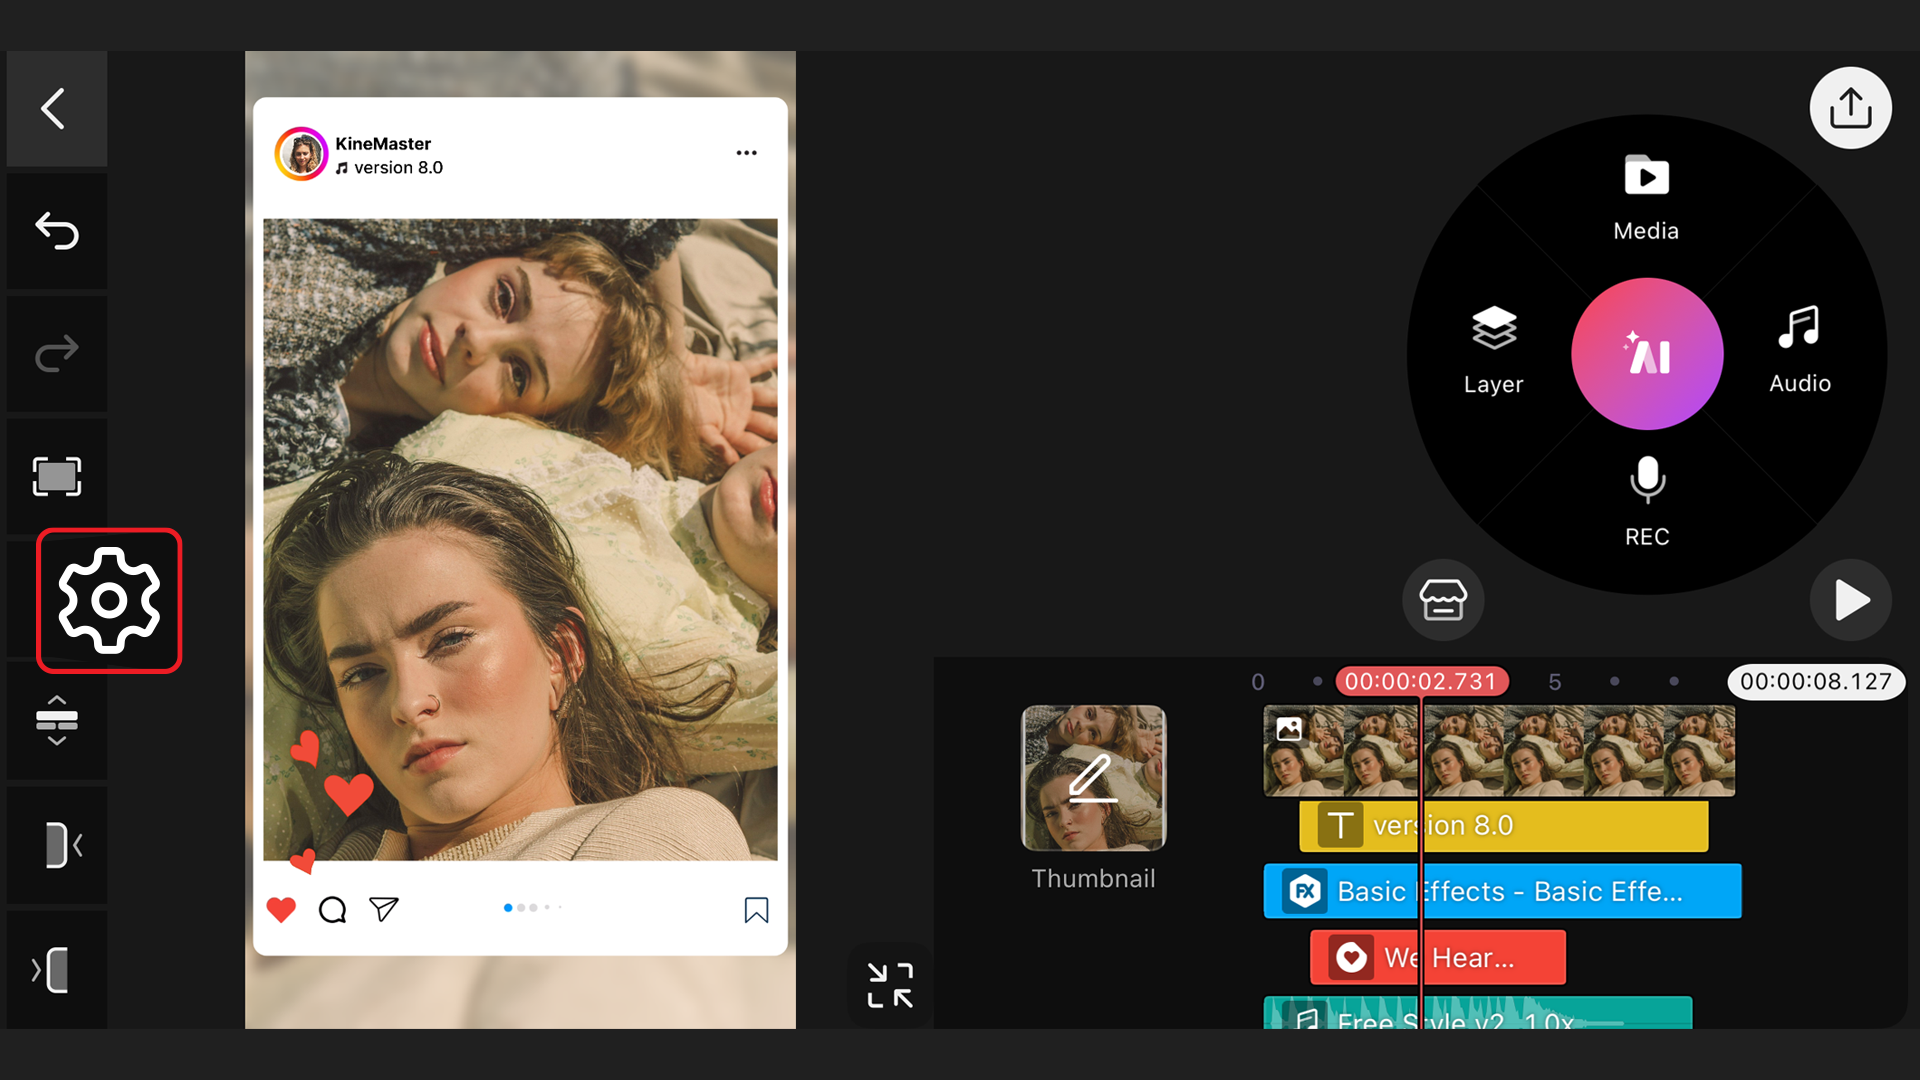Redo the undone action
The image size is (1920, 1080).
(x=55, y=353)
